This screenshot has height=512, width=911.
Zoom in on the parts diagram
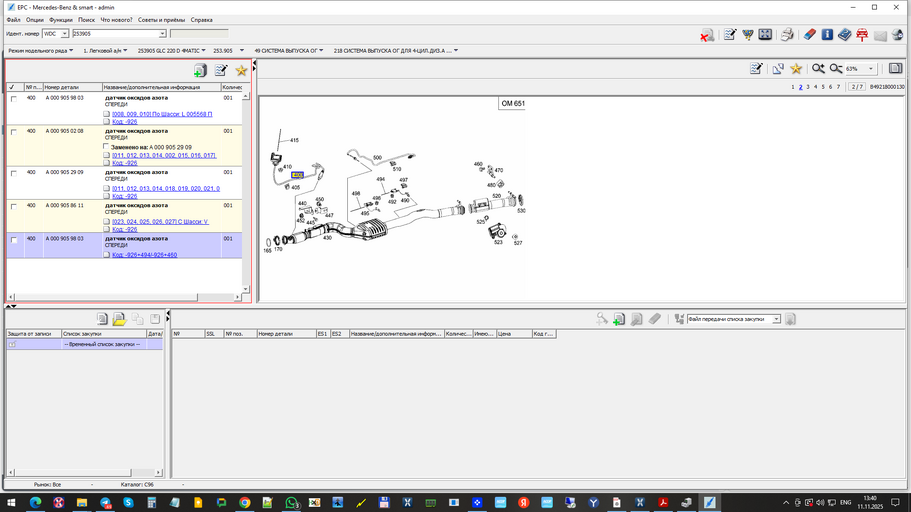(818, 69)
